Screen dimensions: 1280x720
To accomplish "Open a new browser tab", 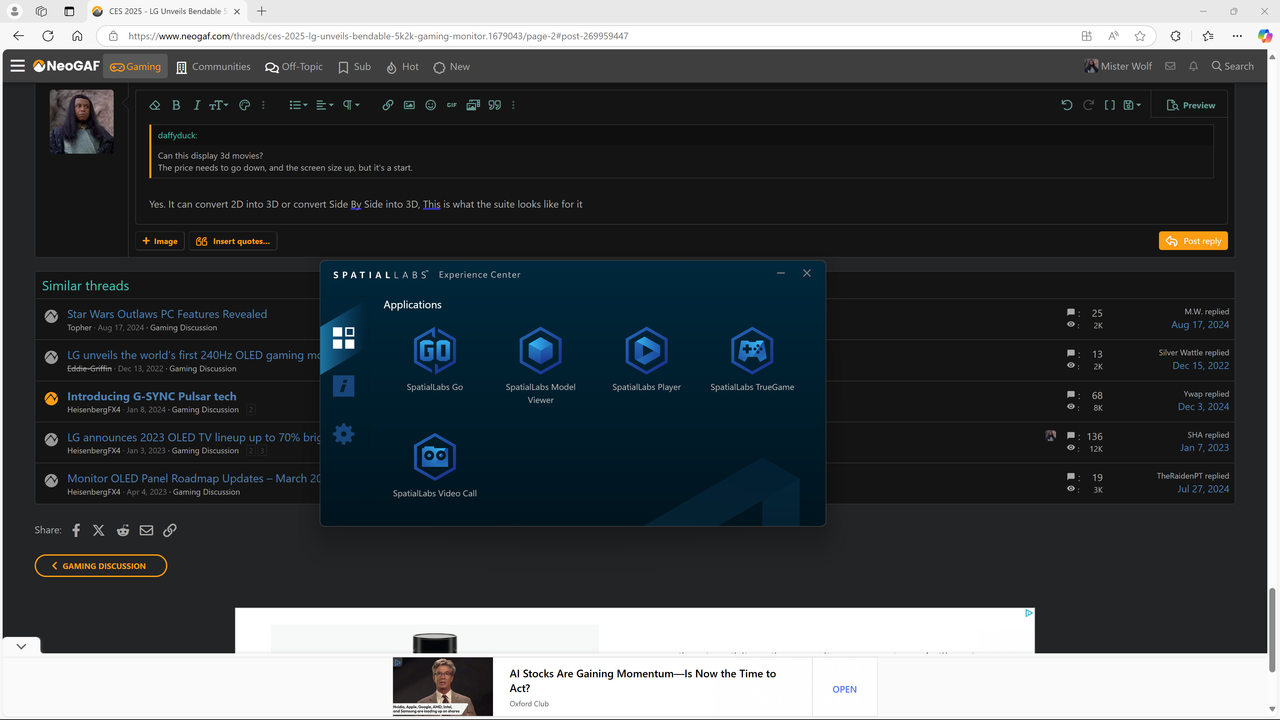I will pyautogui.click(x=261, y=11).
